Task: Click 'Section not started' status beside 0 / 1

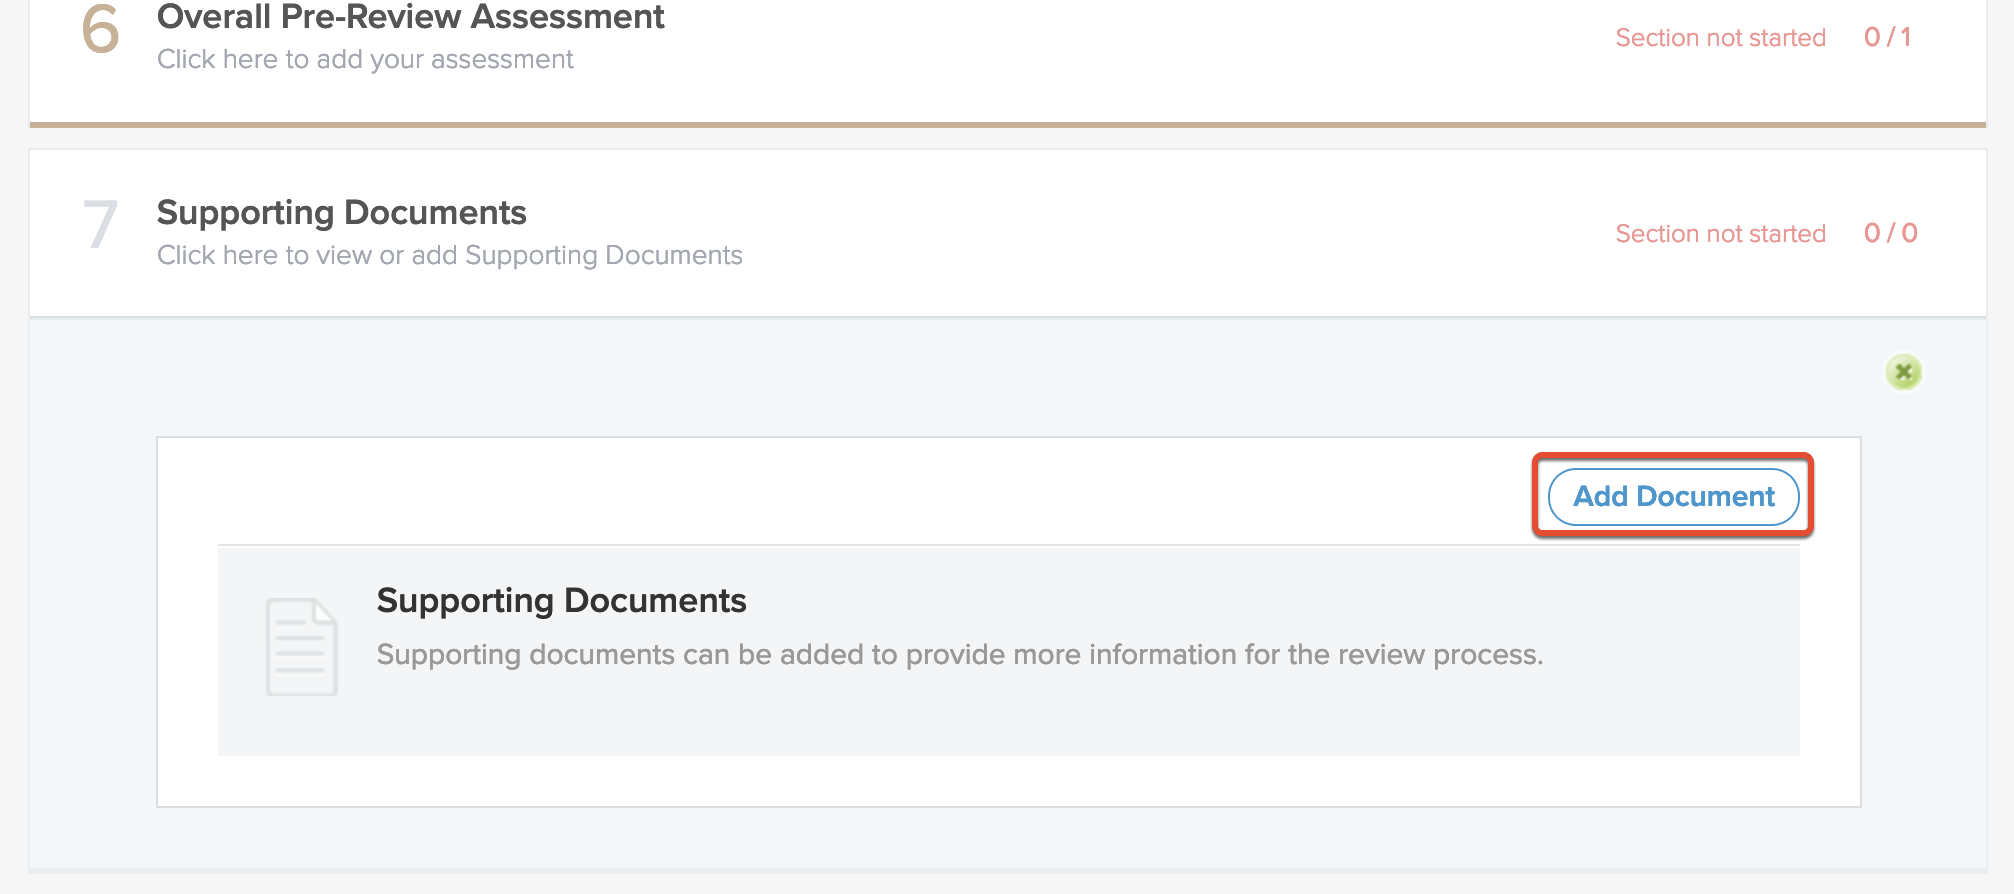Action: (1720, 38)
